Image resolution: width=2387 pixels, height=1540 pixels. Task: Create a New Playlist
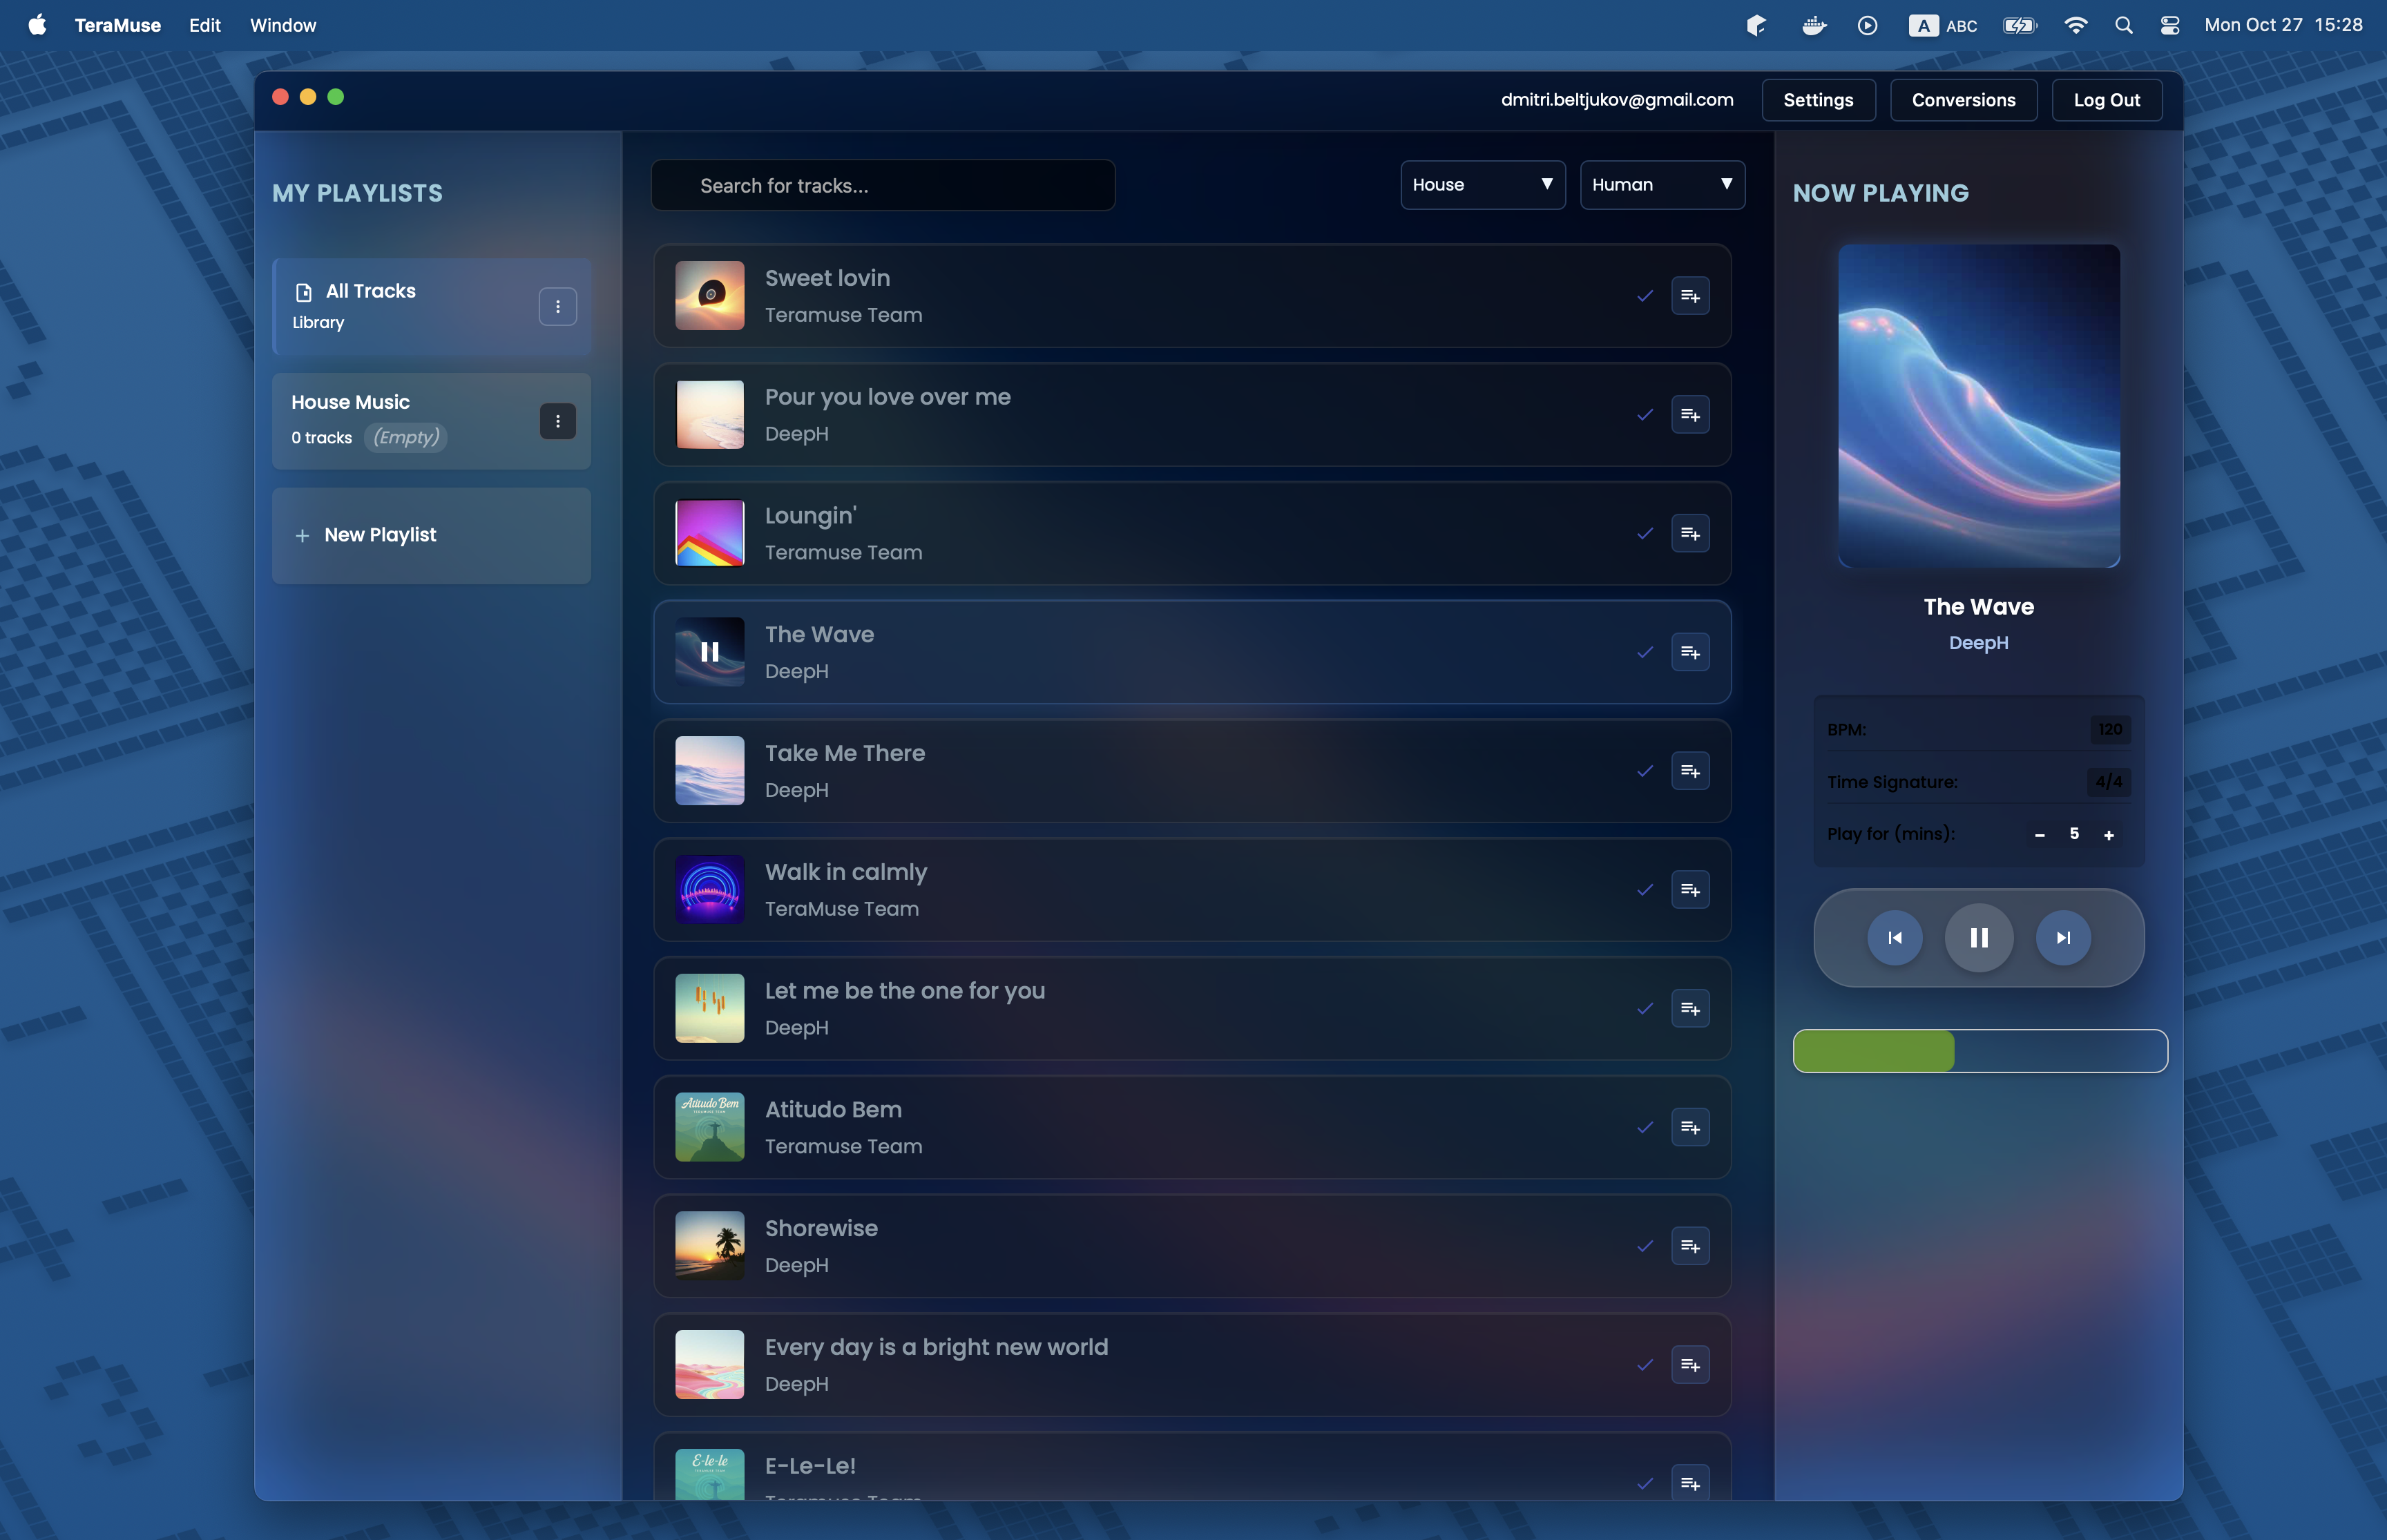coord(430,535)
